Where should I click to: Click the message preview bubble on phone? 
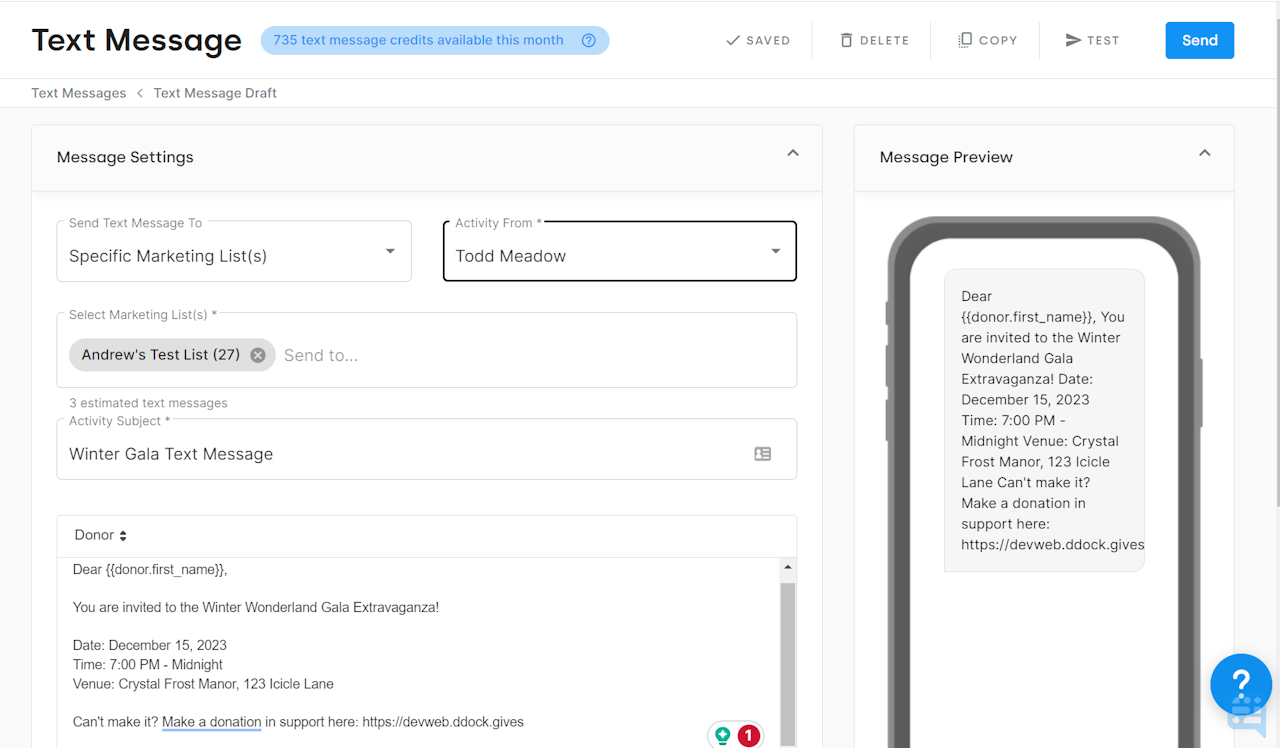(x=1044, y=420)
